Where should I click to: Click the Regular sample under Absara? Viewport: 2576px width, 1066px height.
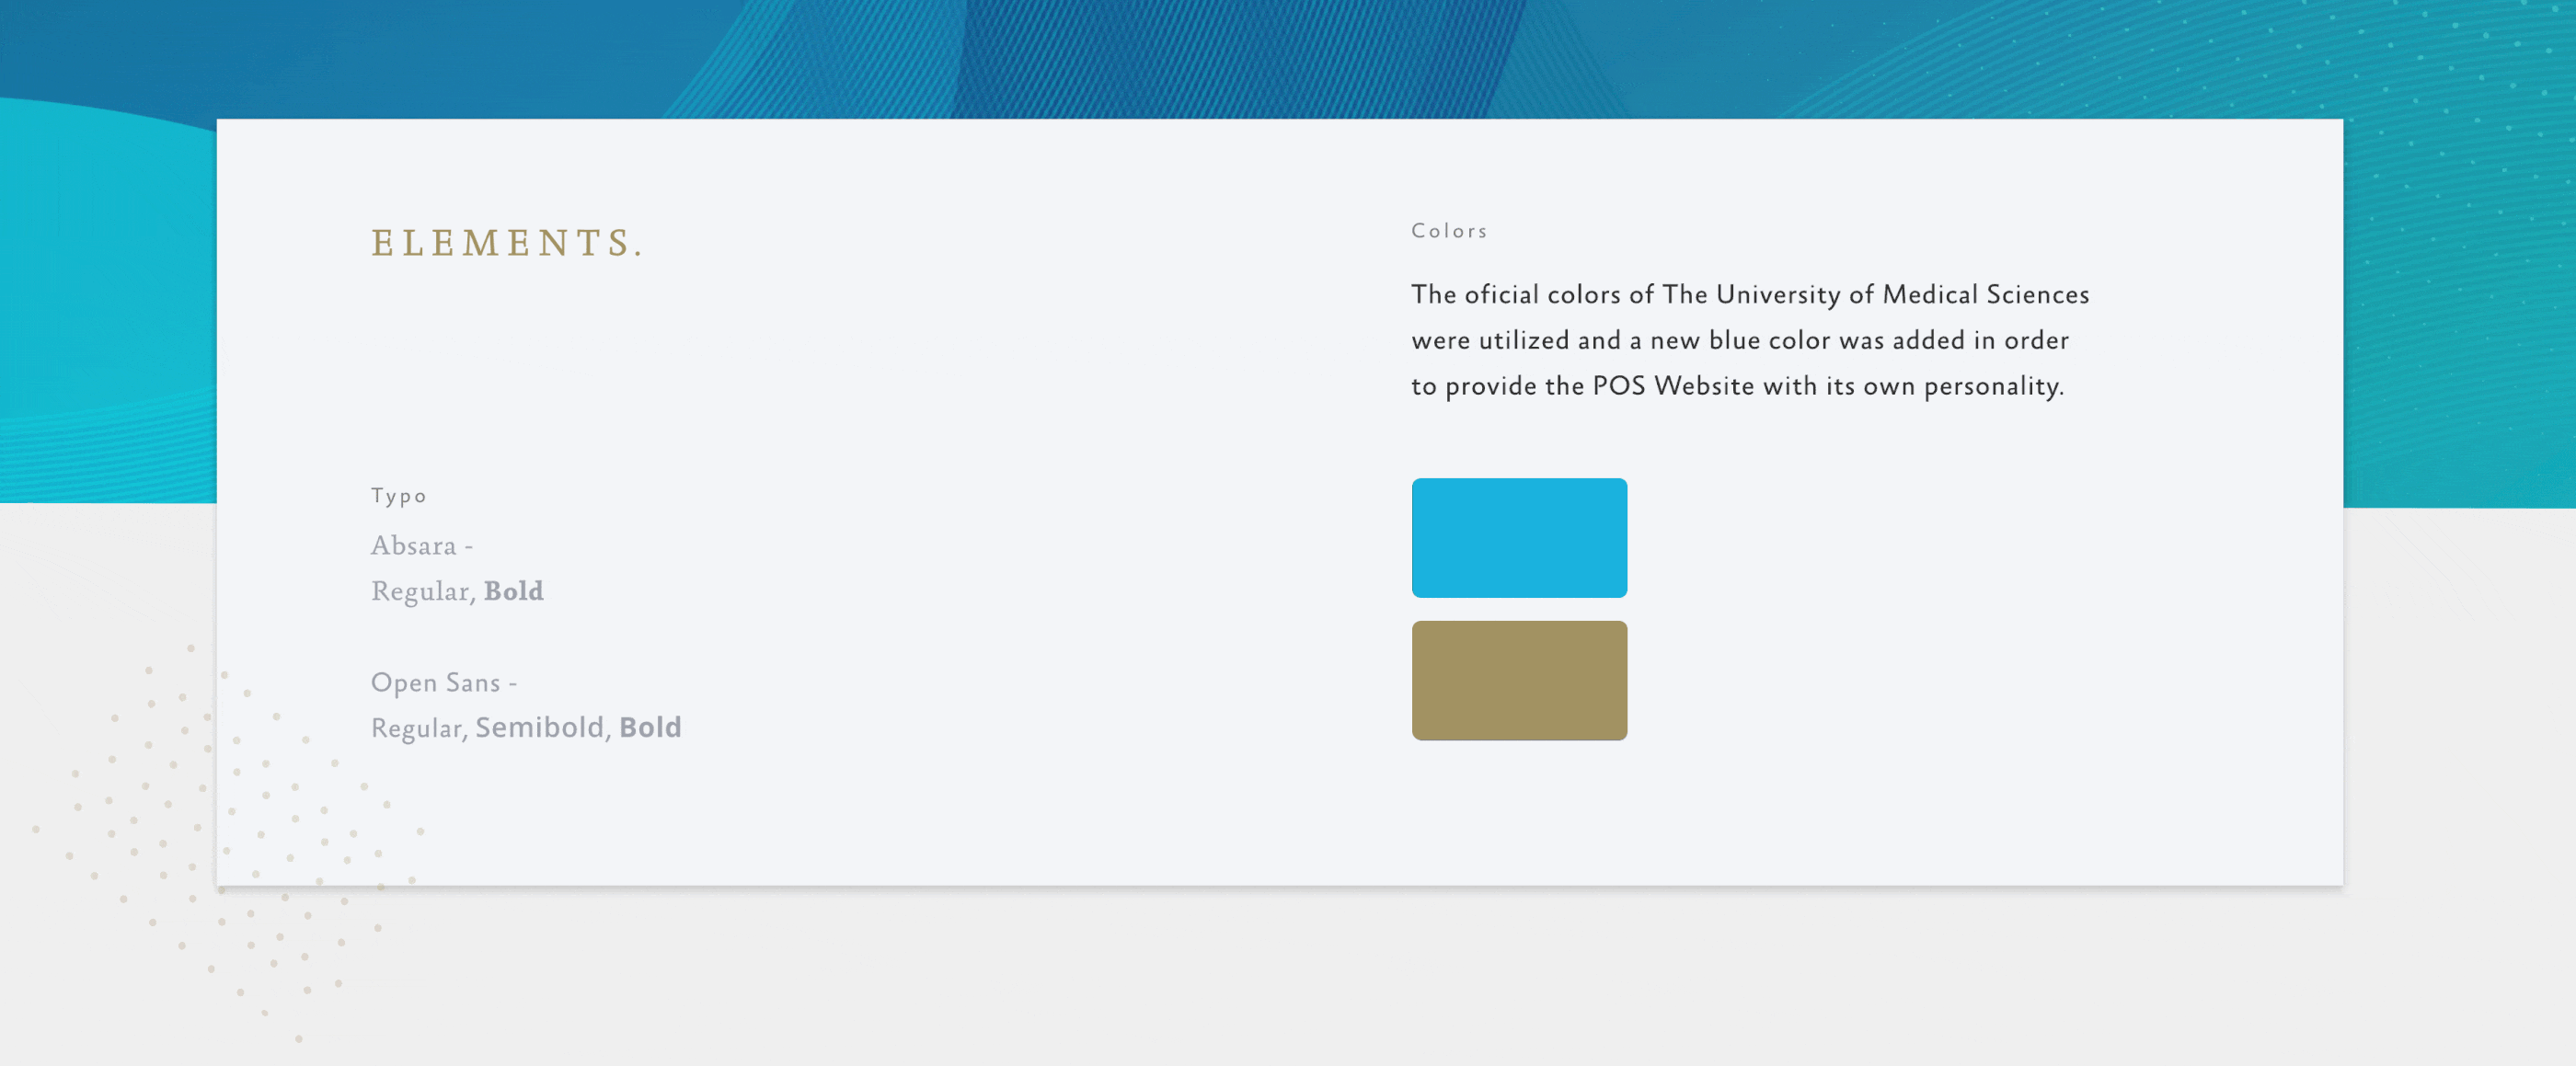pyautogui.click(x=419, y=592)
